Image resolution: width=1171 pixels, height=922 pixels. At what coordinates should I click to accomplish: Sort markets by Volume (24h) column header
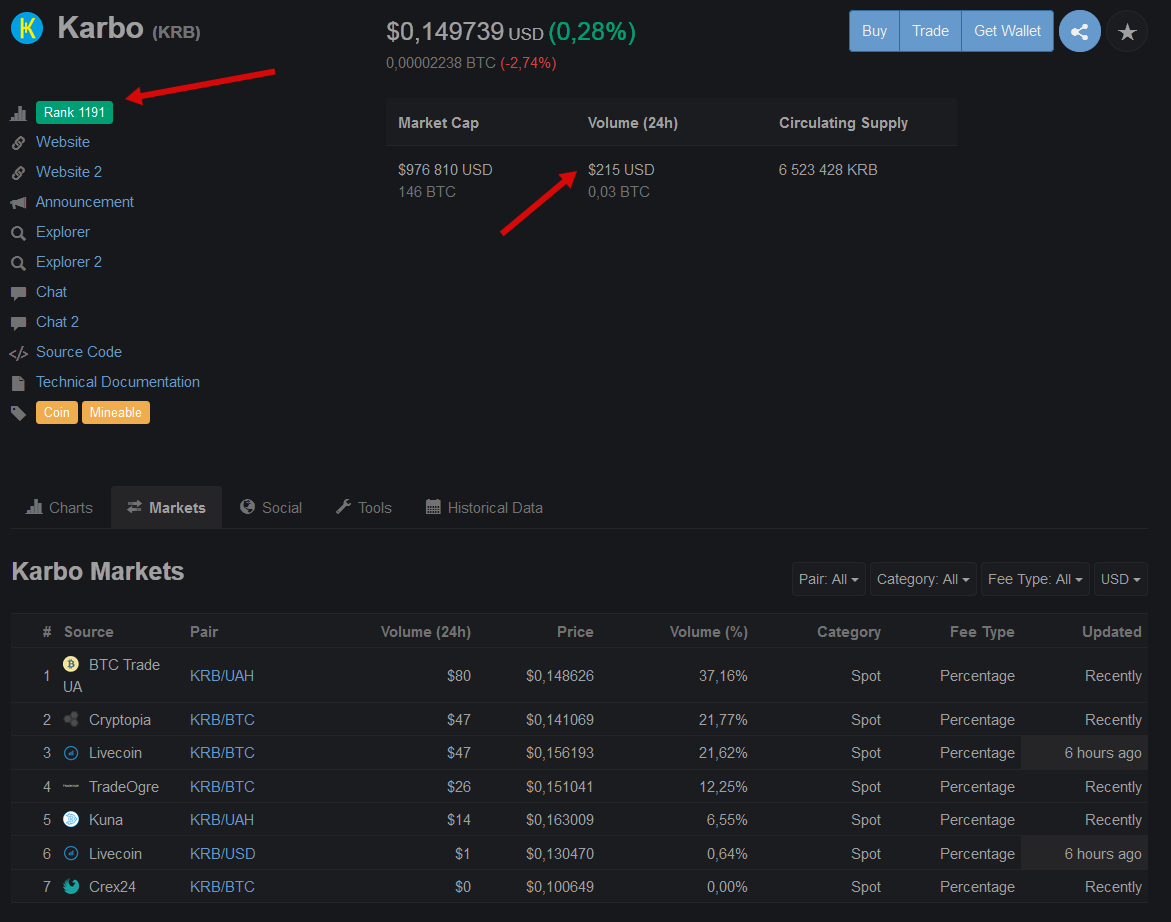pyautogui.click(x=426, y=632)
